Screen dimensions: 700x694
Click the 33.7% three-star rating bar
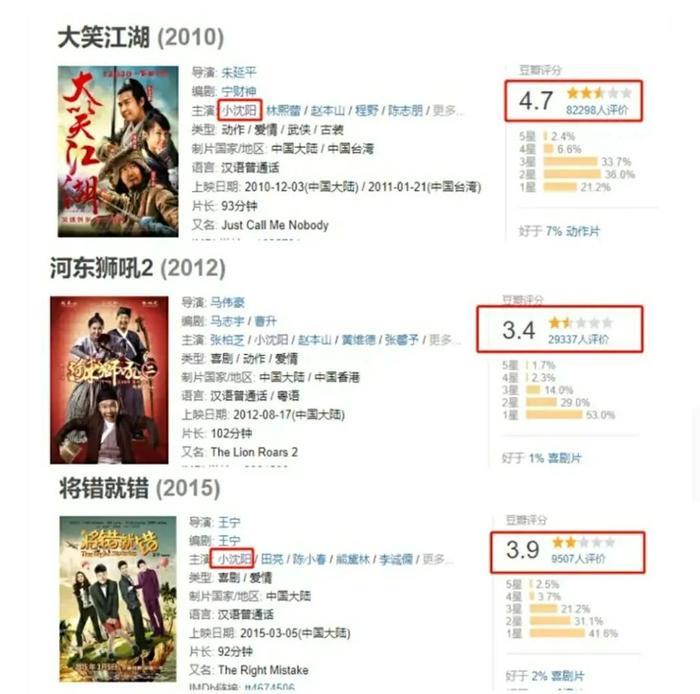[x=570, y=162]
